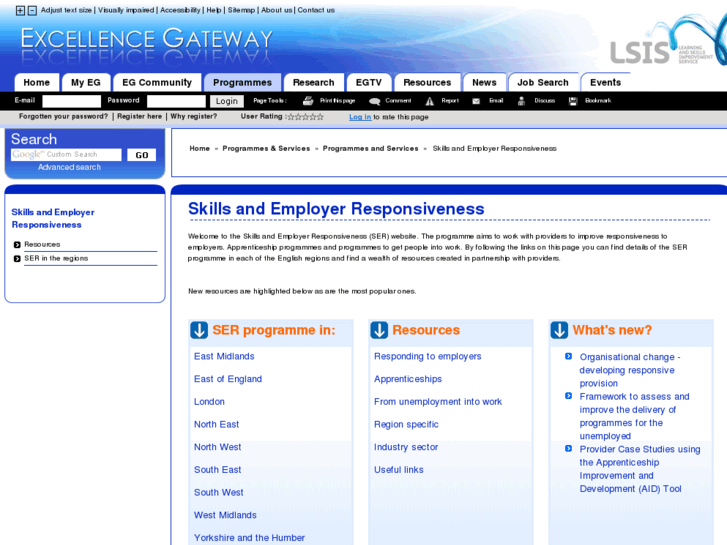Click the Report warning triangle icon

click(x=430, y=101)
